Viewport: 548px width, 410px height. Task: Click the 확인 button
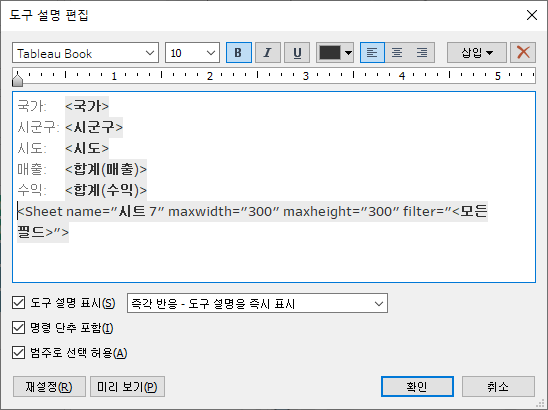click(417, 387)
